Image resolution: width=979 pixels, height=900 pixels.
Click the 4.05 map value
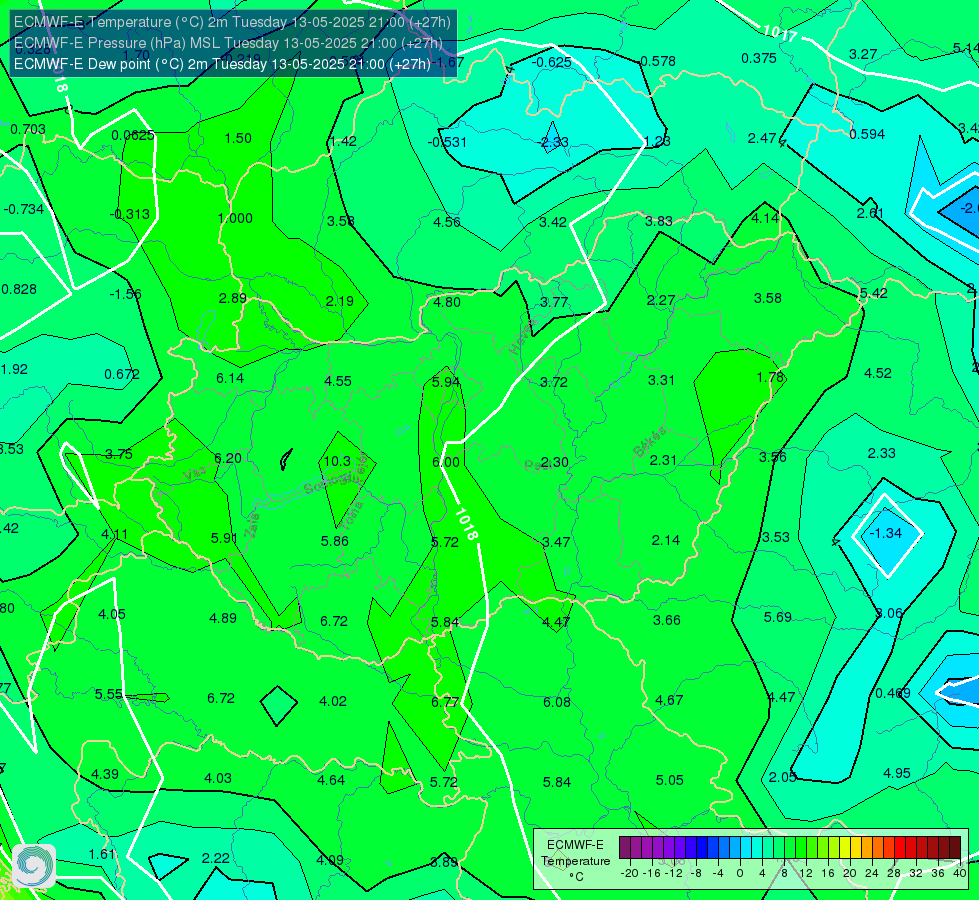112,614
